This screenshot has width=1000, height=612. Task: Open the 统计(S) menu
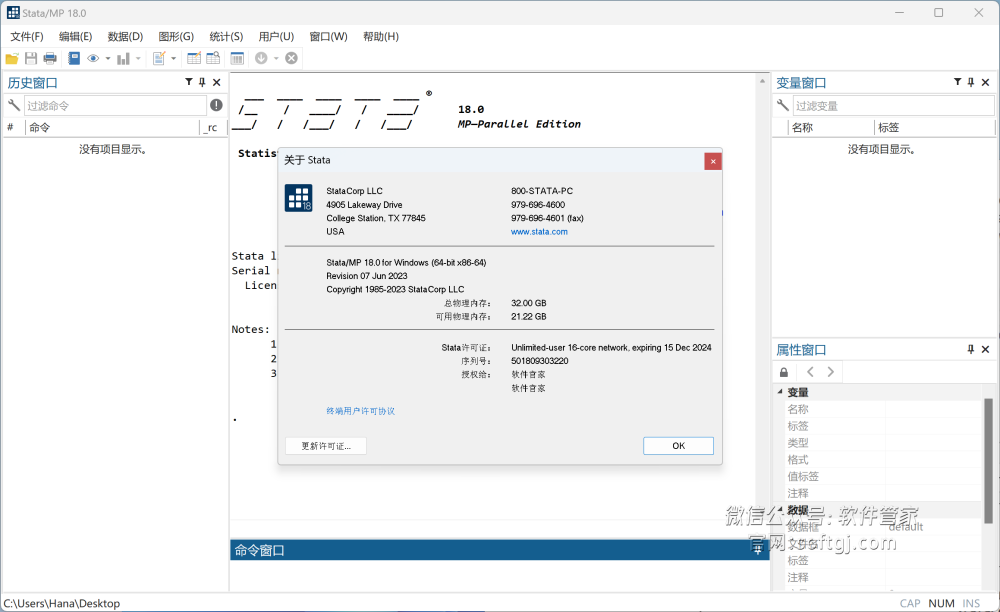click(226, 36)
